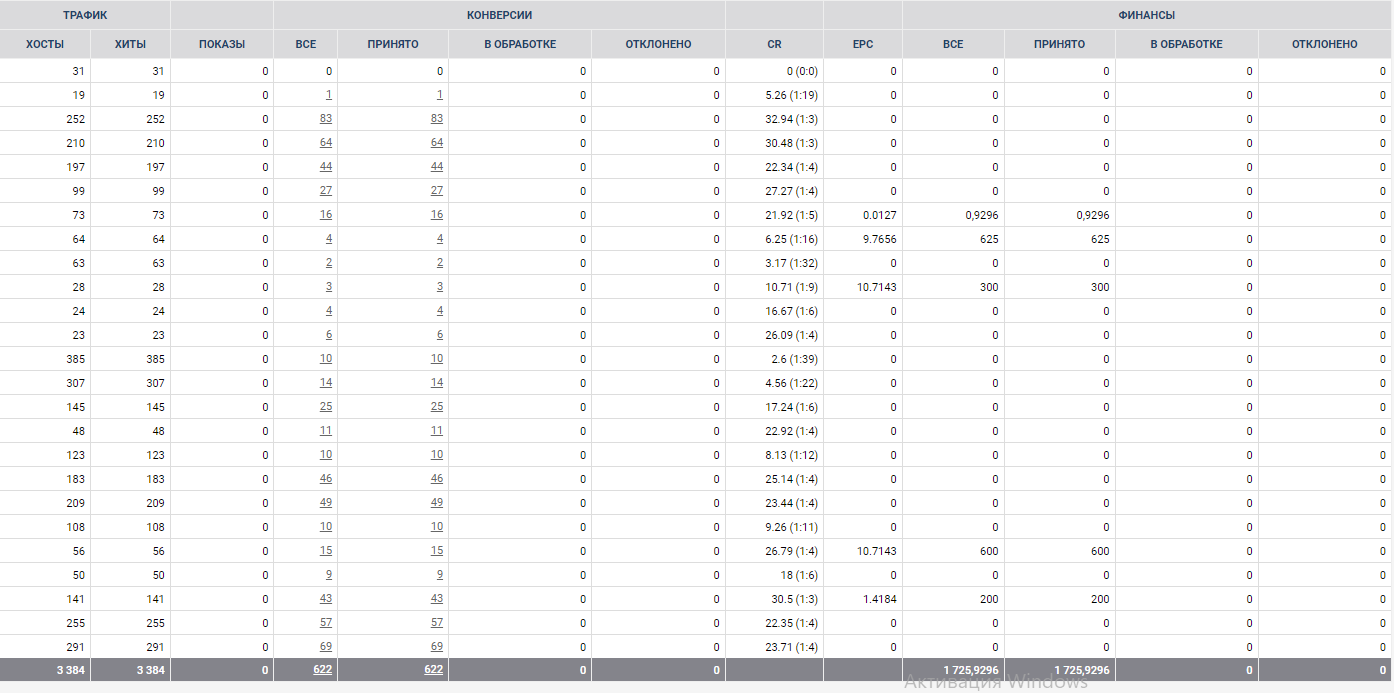The image size is (1394, 693).
Task: Select the В ОБРАБОТКЕ header under ФИНАНСЫ
Action: pos(1187,44)
